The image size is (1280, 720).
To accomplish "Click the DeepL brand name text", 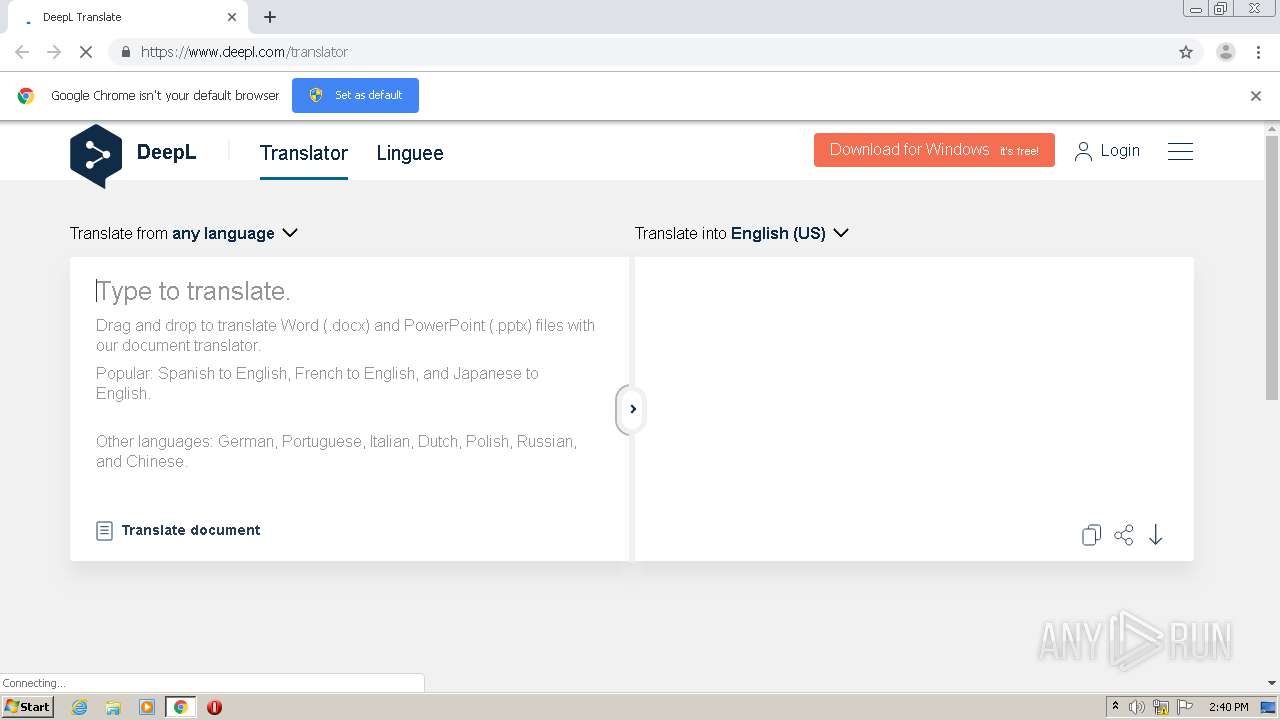I will (166, 153).
